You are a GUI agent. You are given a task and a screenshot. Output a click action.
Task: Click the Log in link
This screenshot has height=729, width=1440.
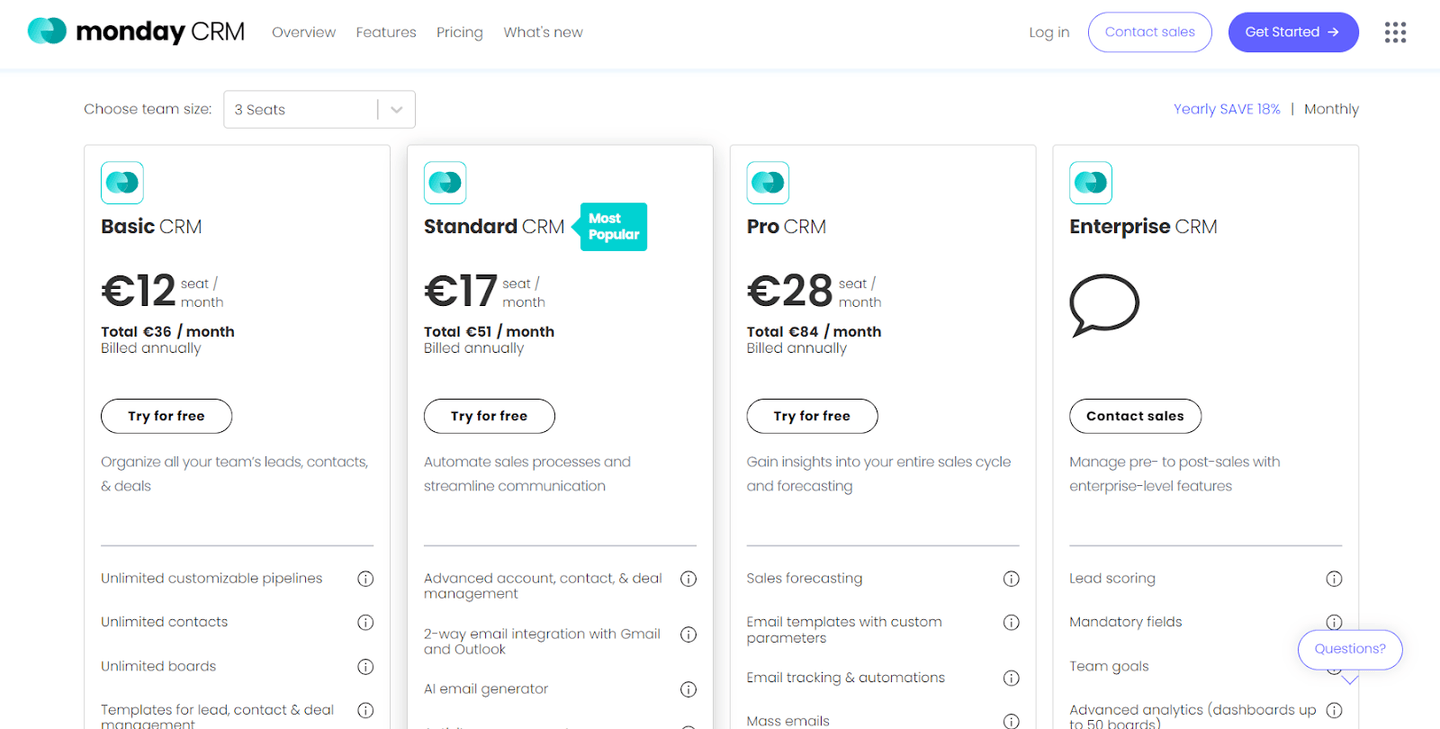(x=1049, y=32)
